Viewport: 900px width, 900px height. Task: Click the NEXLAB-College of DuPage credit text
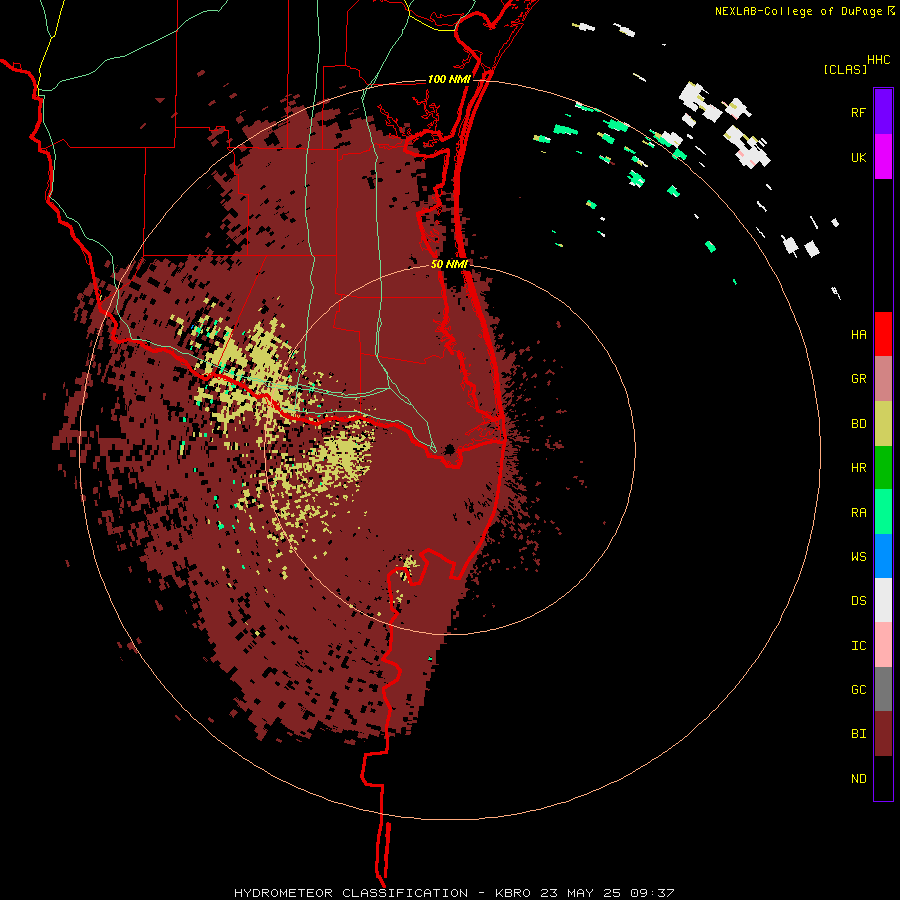tap(798, 11)
